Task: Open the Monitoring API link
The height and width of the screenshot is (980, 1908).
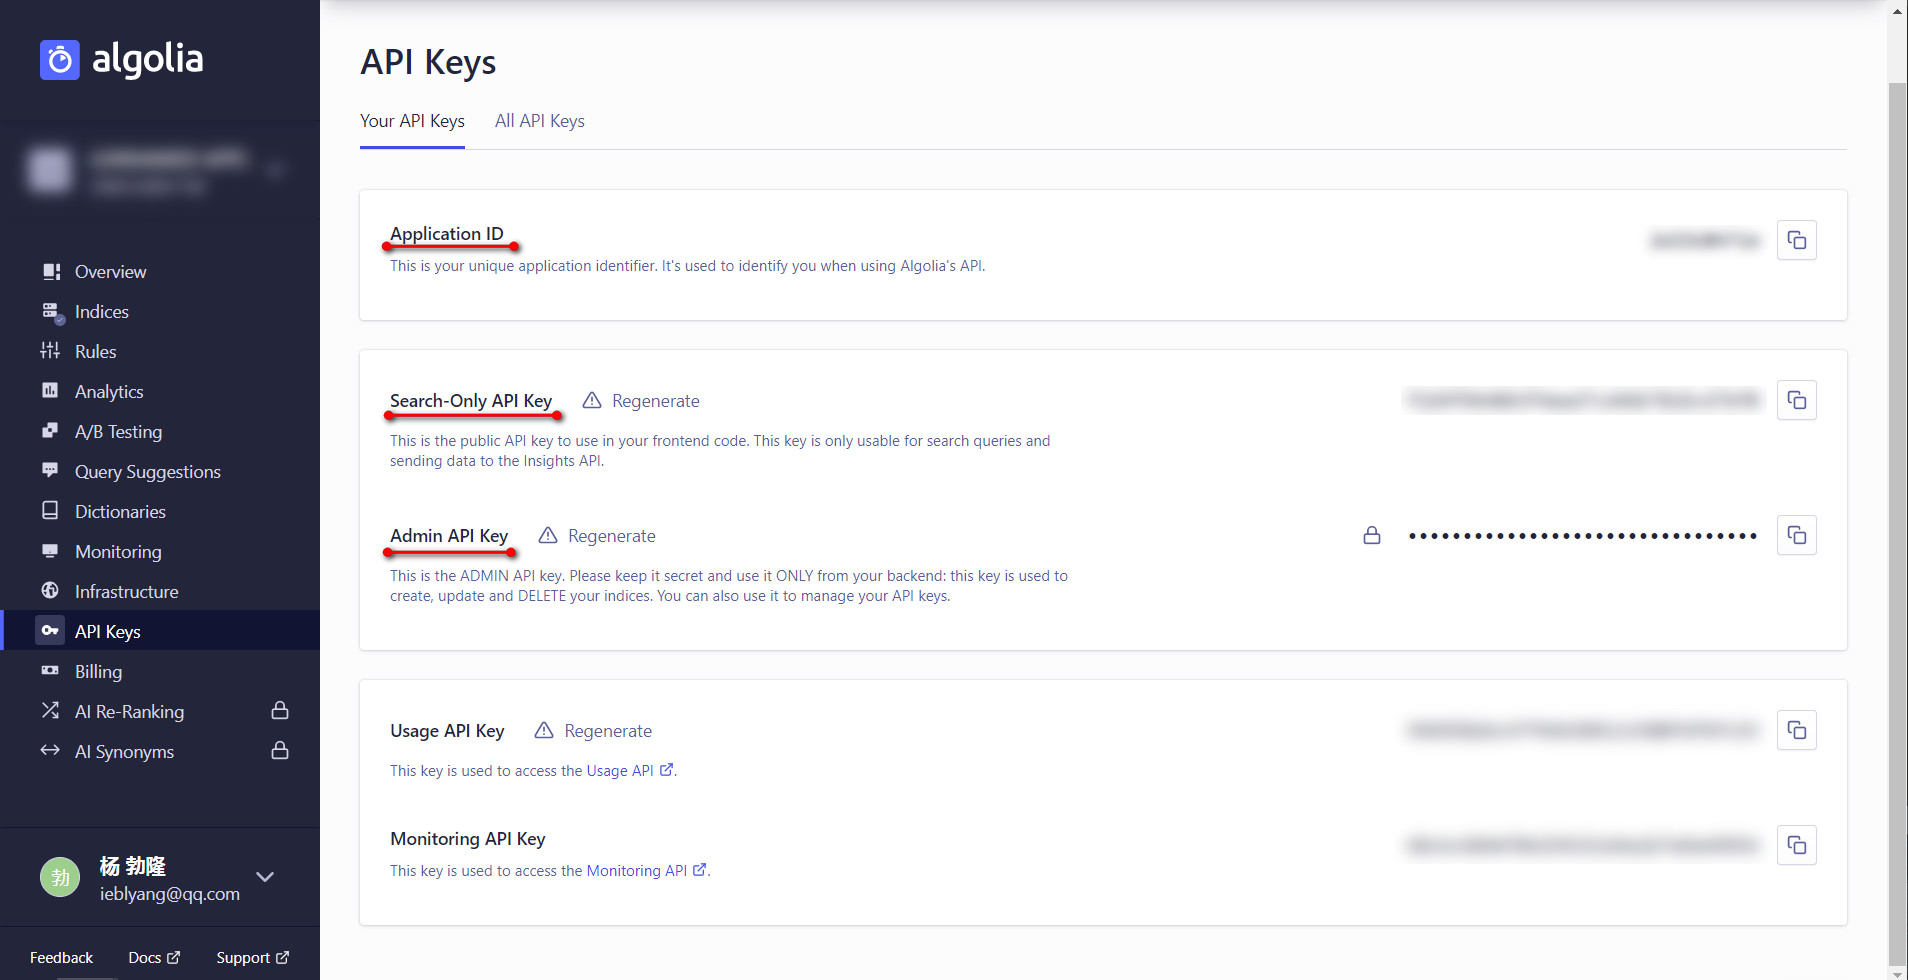Action: [646, 871]
